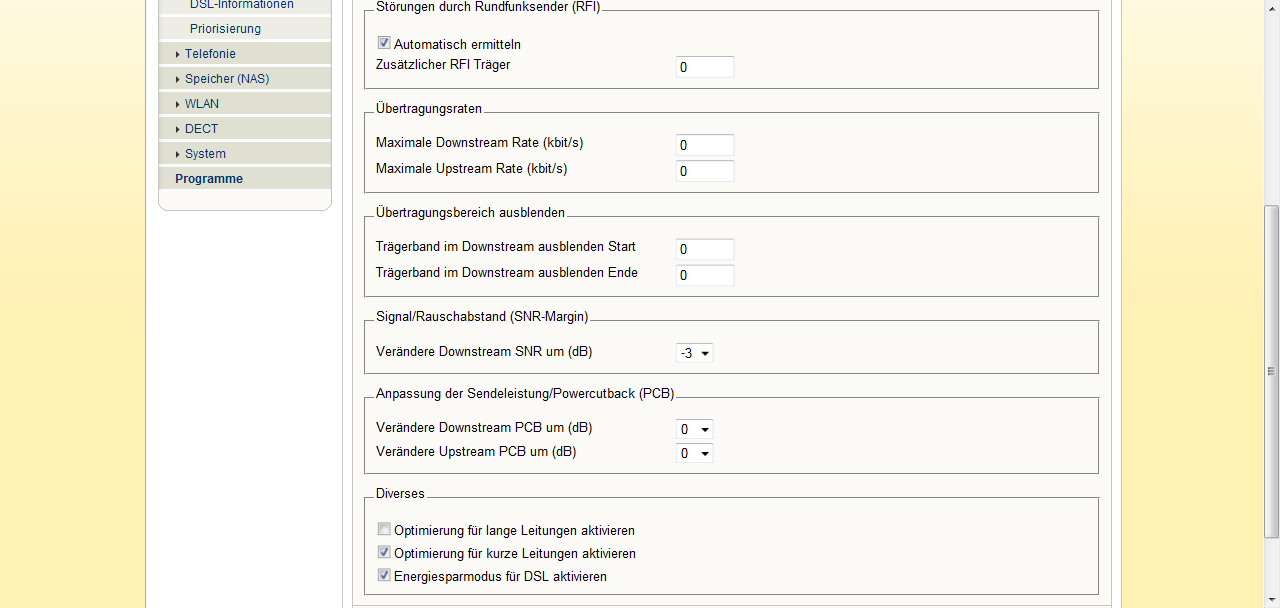This screenshot has height=608, width=1280.
Task: Click the page's vertical scrollbar thumb
Action: tap(1271, 370)
